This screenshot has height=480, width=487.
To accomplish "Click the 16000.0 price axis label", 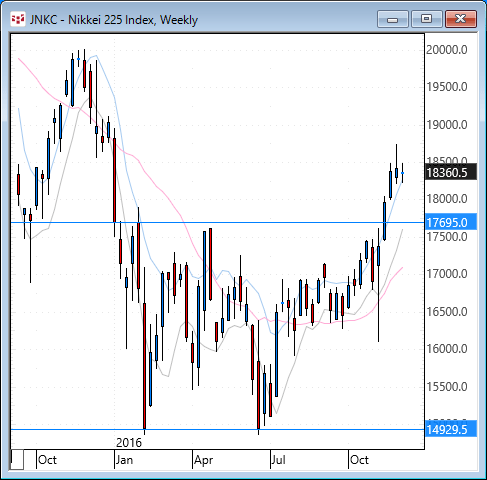I will point(447,349).
